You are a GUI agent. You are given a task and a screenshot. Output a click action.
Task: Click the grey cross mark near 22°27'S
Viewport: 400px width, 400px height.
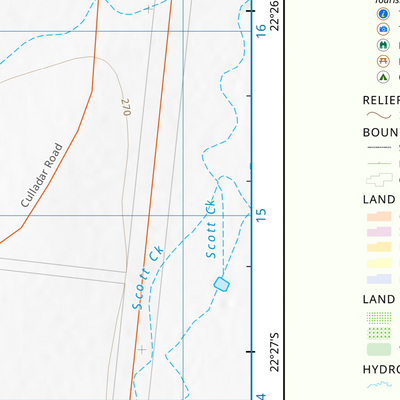click(x=142, y=350)
